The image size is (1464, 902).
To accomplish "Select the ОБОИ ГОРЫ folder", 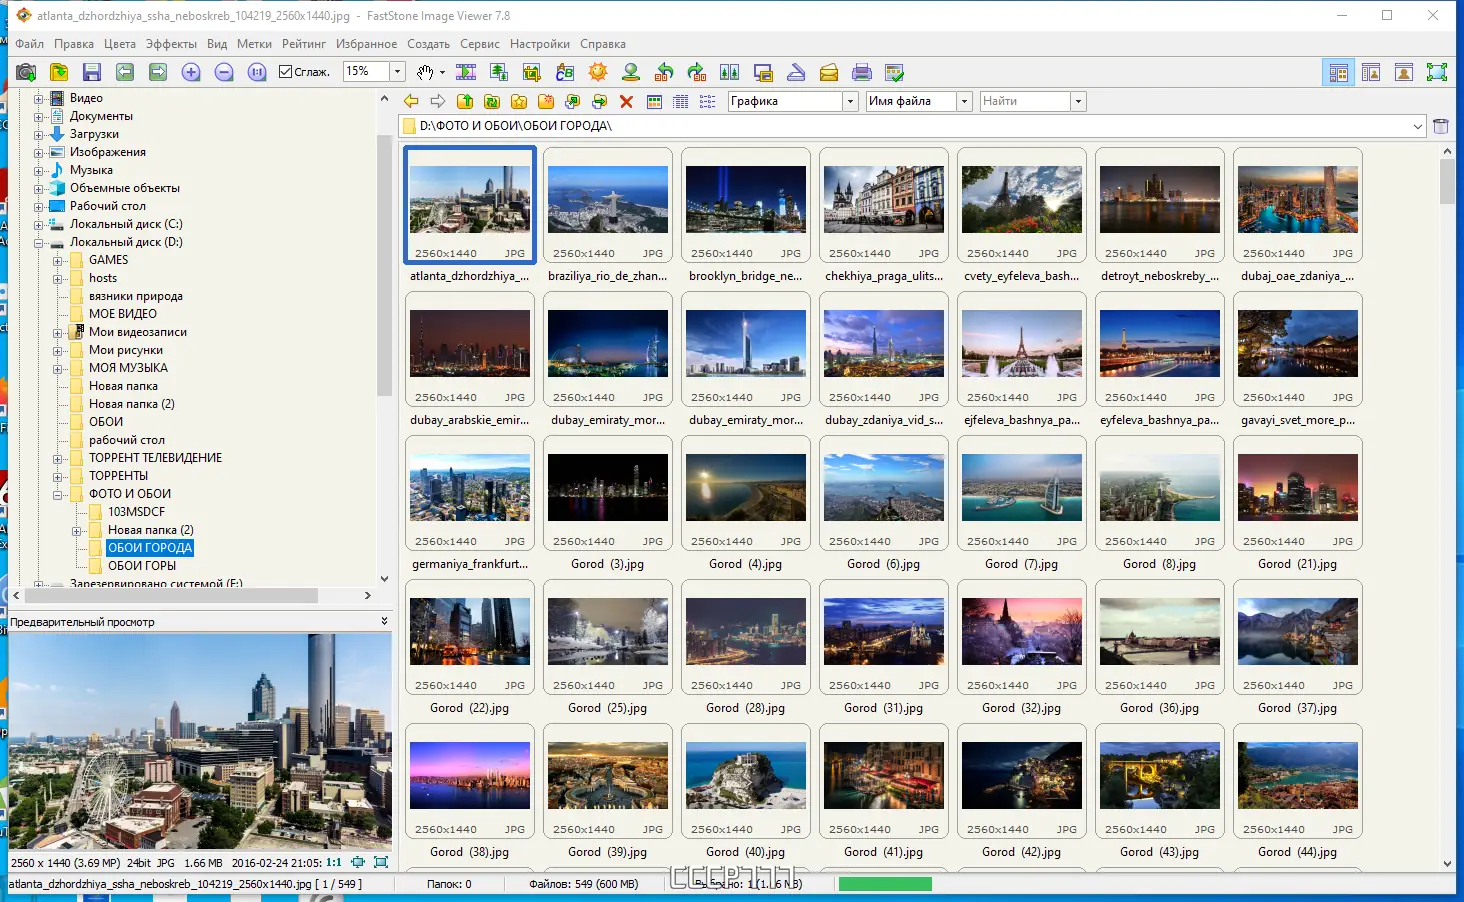I will 141,566.
